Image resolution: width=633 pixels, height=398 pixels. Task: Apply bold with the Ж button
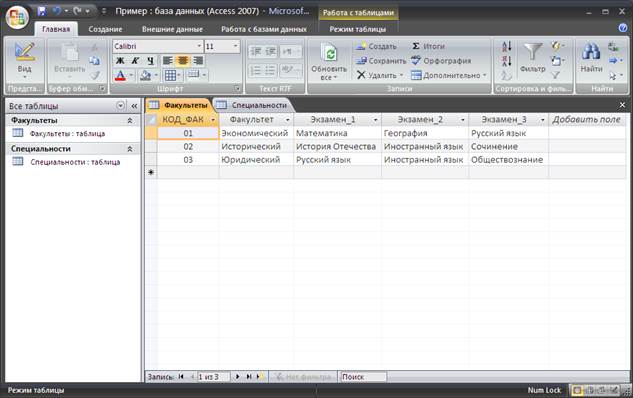click(120, 61)
